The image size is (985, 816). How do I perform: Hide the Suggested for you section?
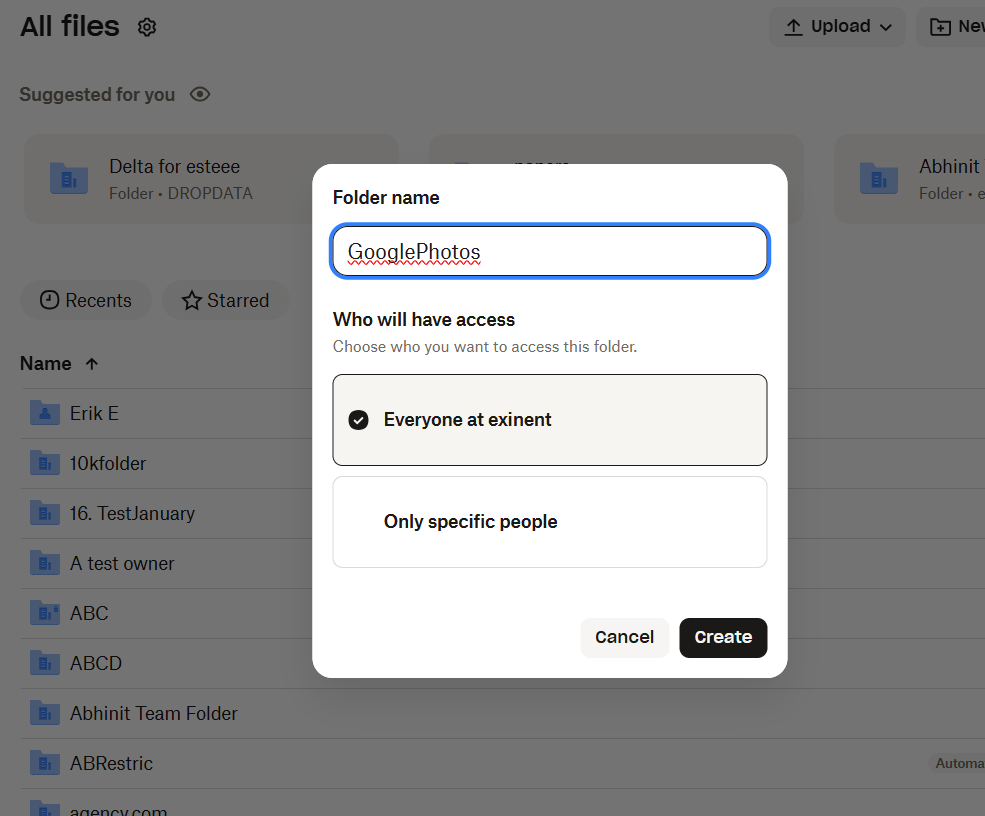[x=200, y=94]
